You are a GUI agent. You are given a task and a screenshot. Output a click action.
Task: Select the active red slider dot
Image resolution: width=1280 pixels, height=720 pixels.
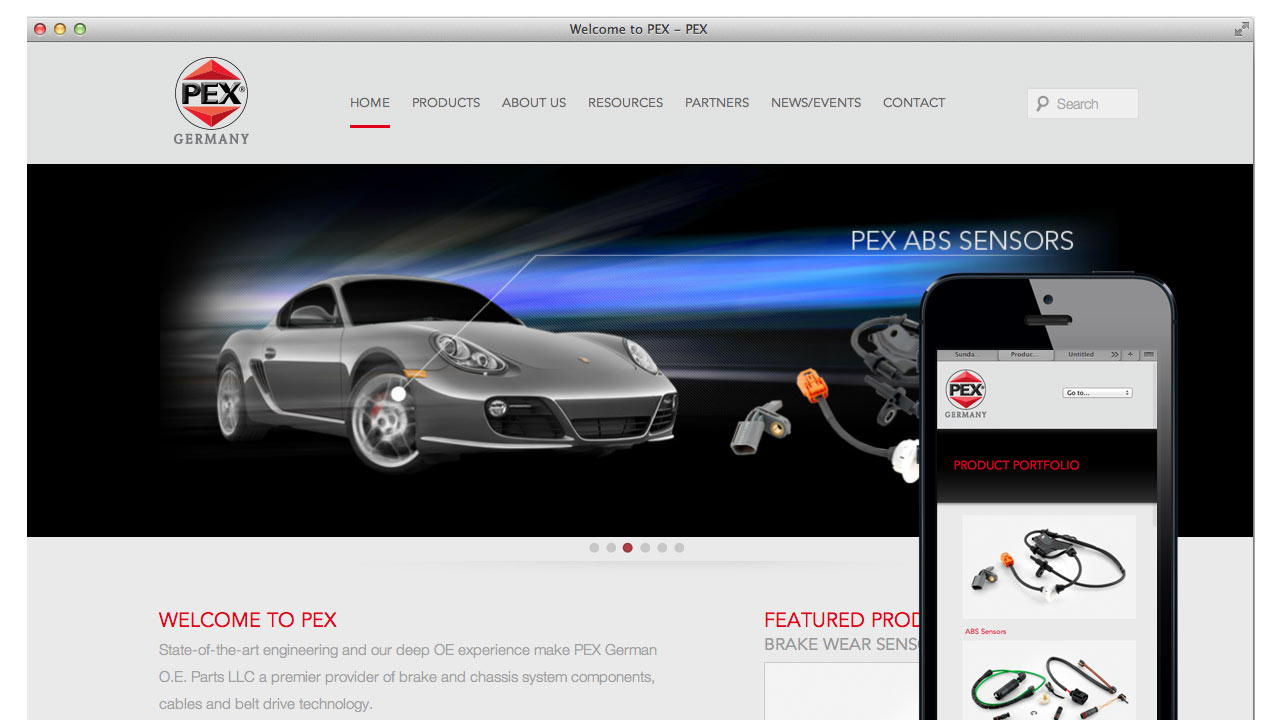point(628,548)
